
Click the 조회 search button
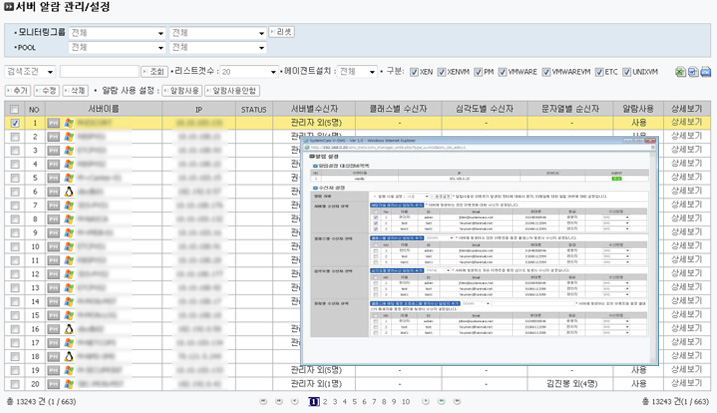pos(155,72)
